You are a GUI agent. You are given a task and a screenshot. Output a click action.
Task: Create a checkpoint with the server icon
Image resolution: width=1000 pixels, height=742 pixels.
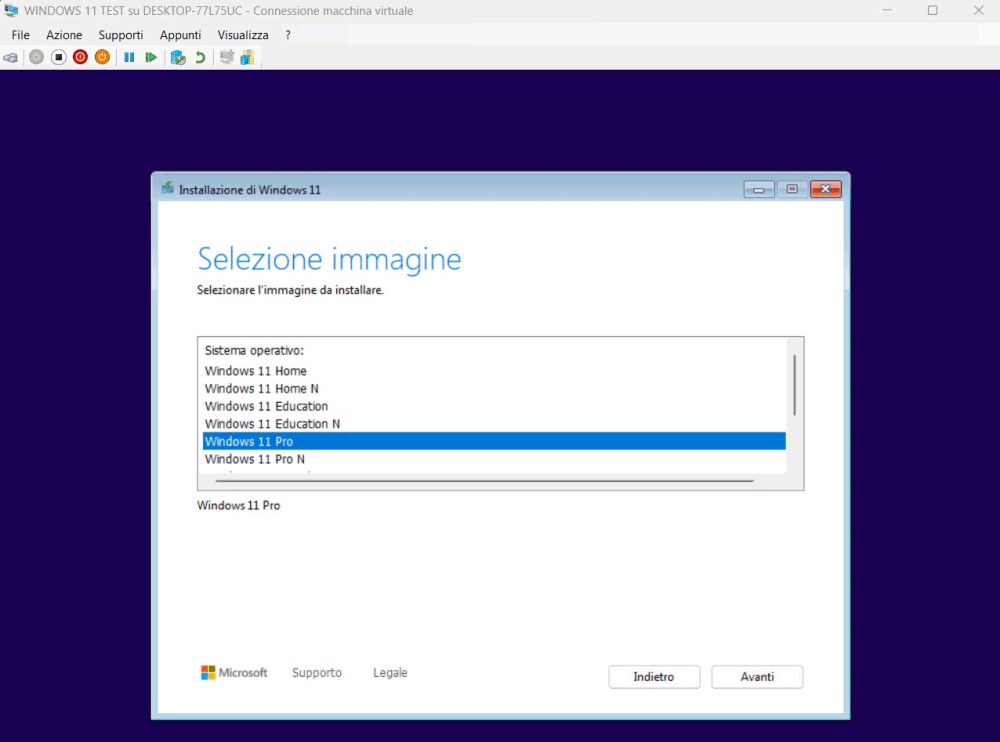tap(178, 57)
